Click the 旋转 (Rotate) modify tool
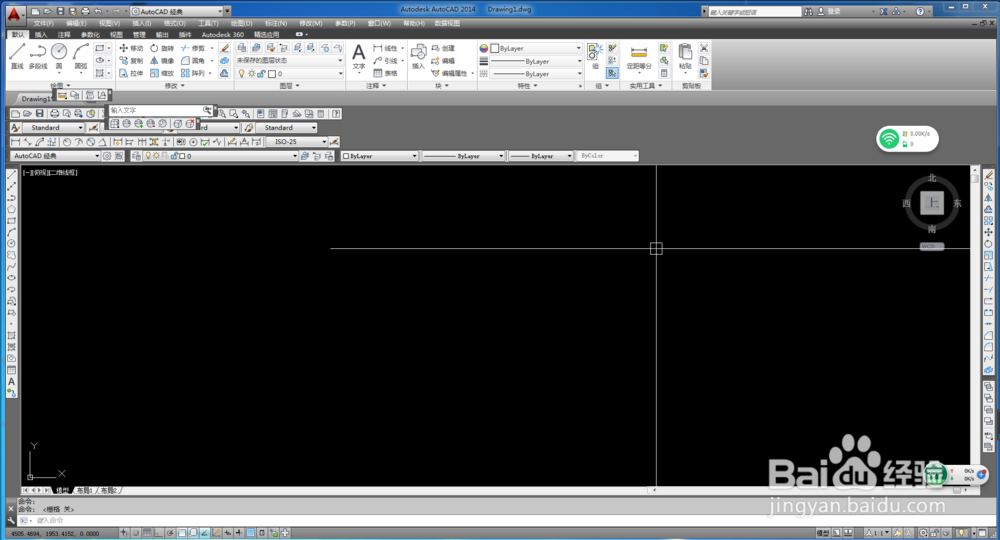 [162, 48]
